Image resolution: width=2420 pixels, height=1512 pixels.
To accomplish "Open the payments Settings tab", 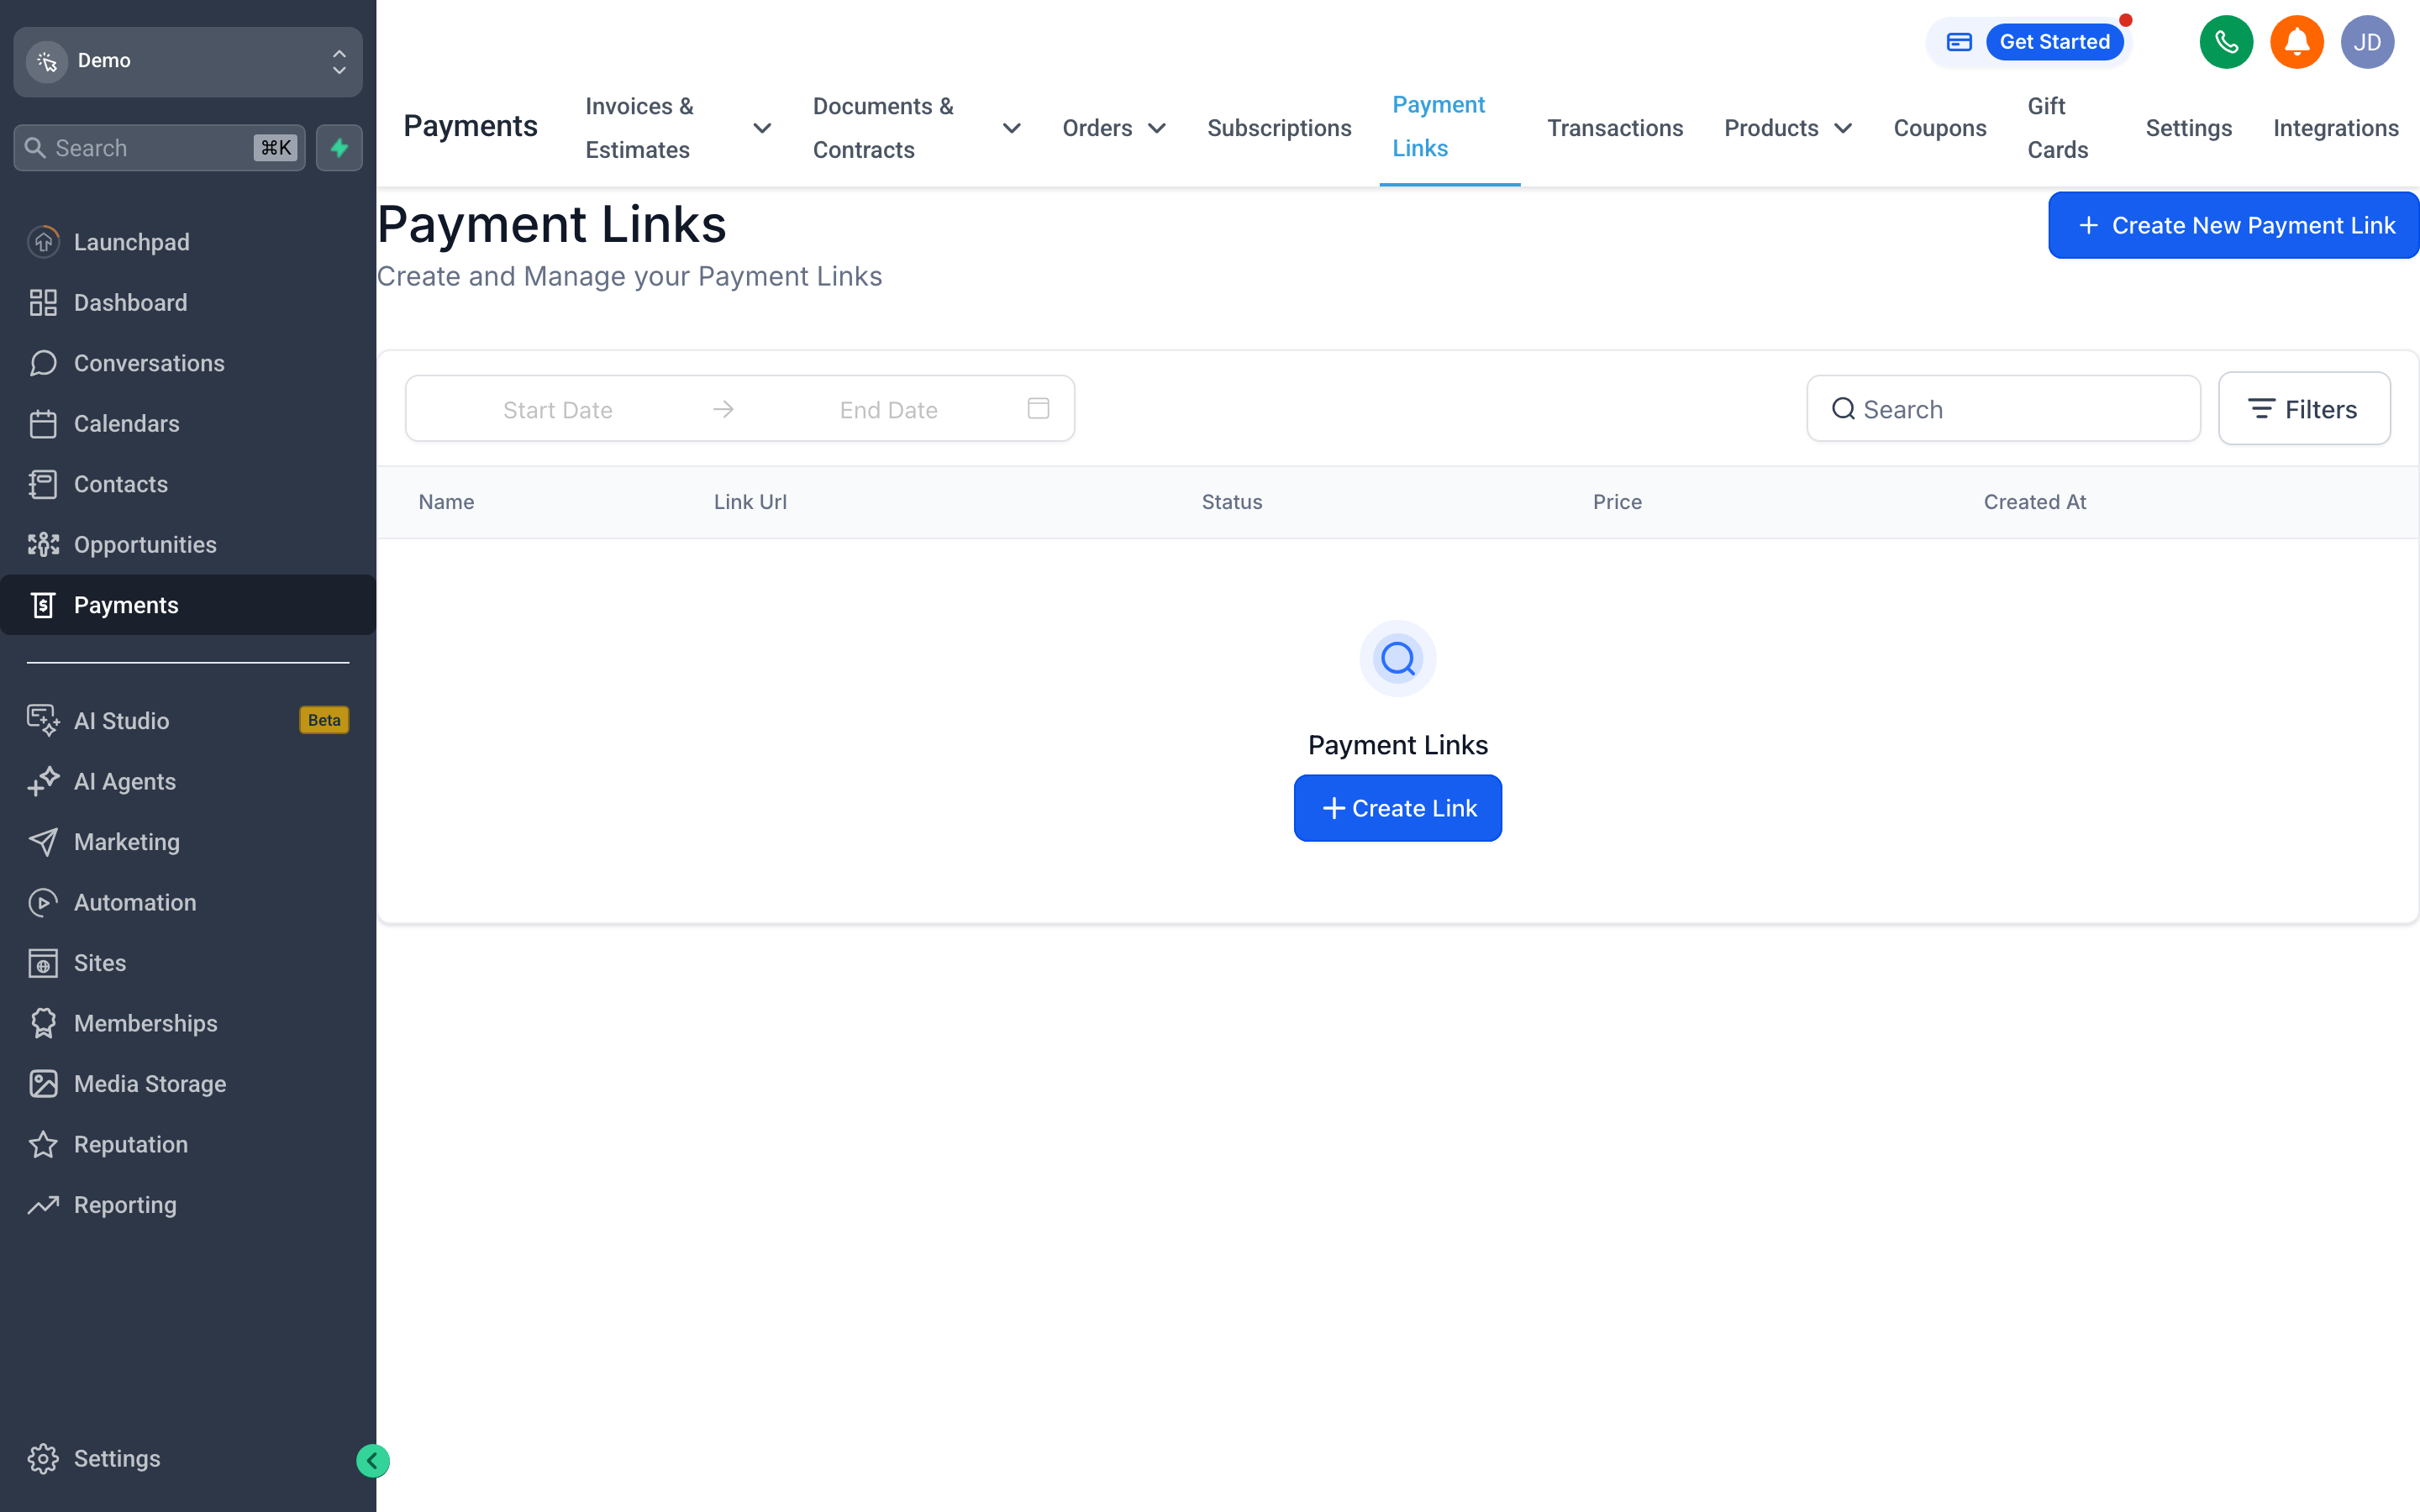I will tap(2188, 128).
